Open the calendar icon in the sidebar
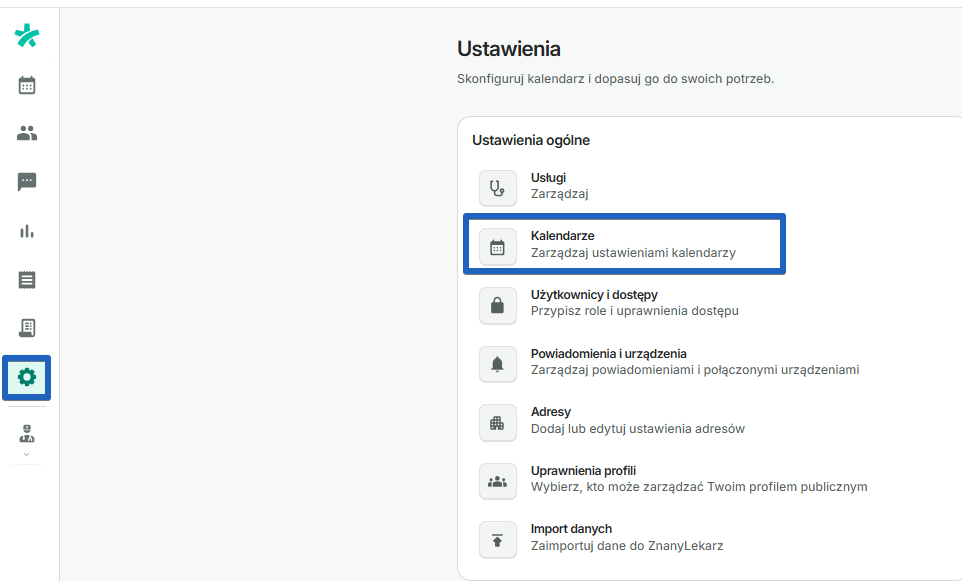 [26, 85]
